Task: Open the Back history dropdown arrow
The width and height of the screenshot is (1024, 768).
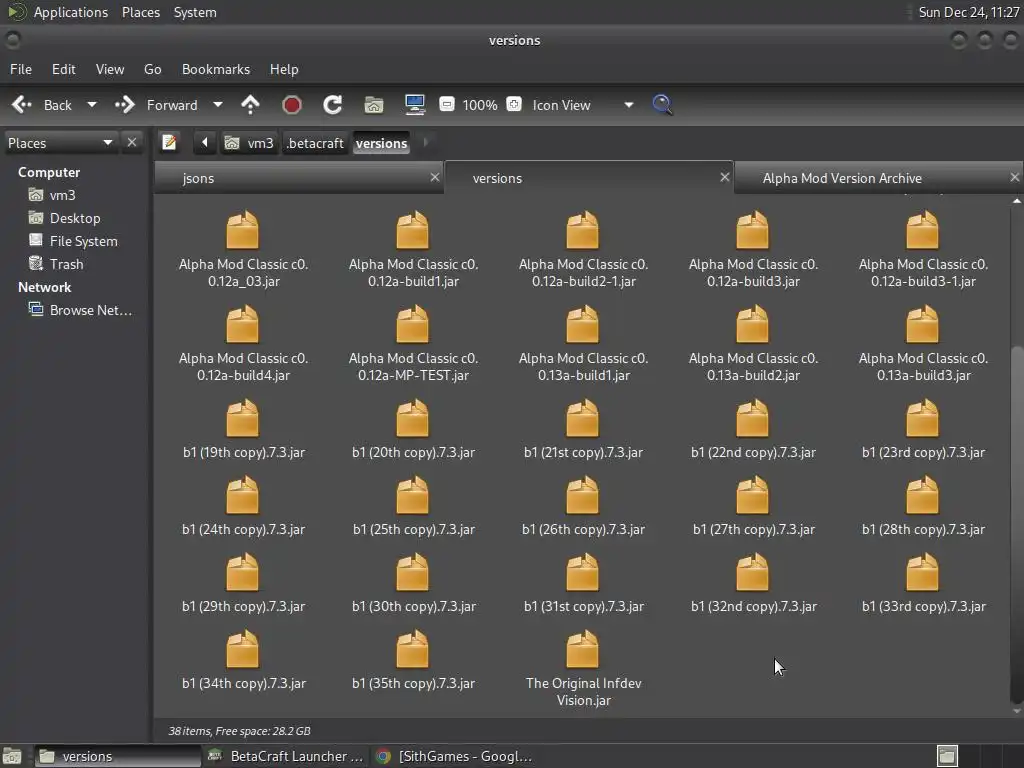Action: [92, 105]
